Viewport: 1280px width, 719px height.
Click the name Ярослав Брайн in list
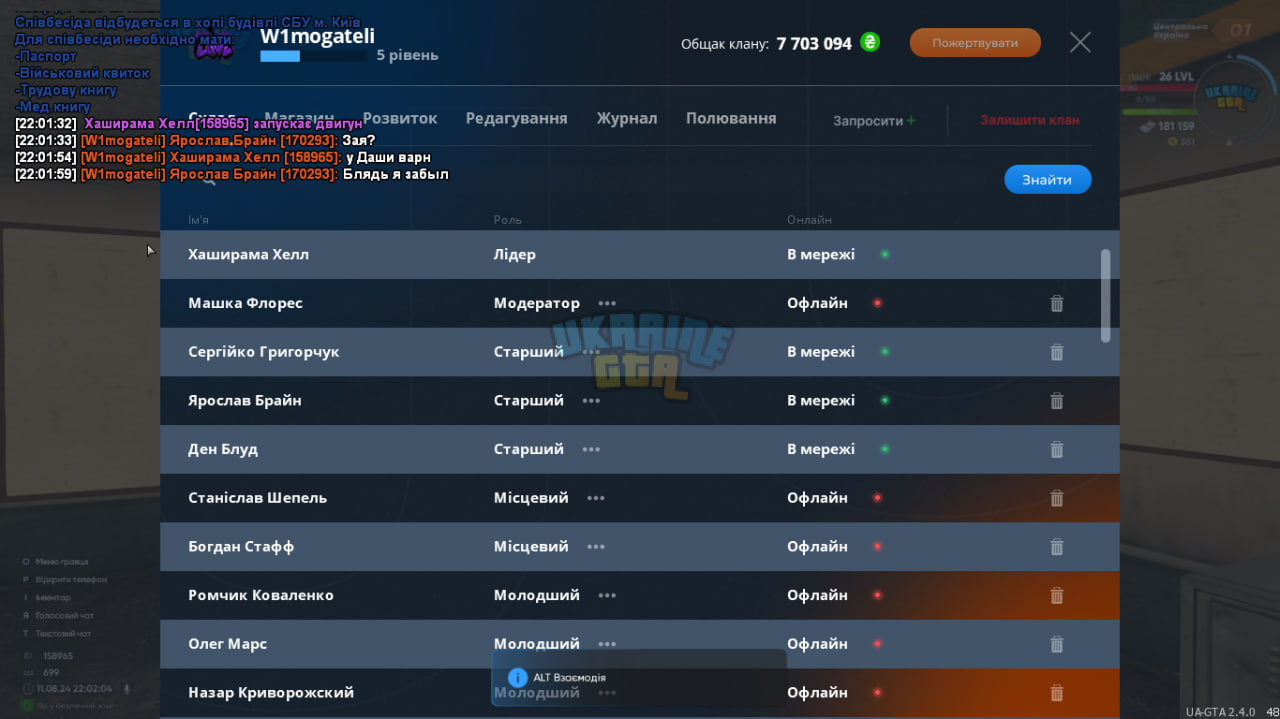point(245,401)
